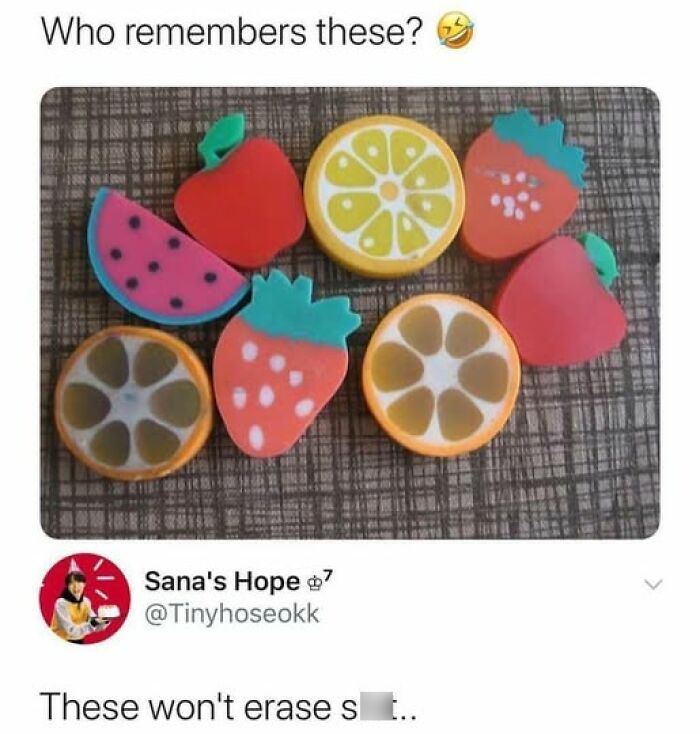The height and width of the screenshot is (734, 700).
Task: Open Sana's Hope profile picture
Action: [x=85, y=599]
